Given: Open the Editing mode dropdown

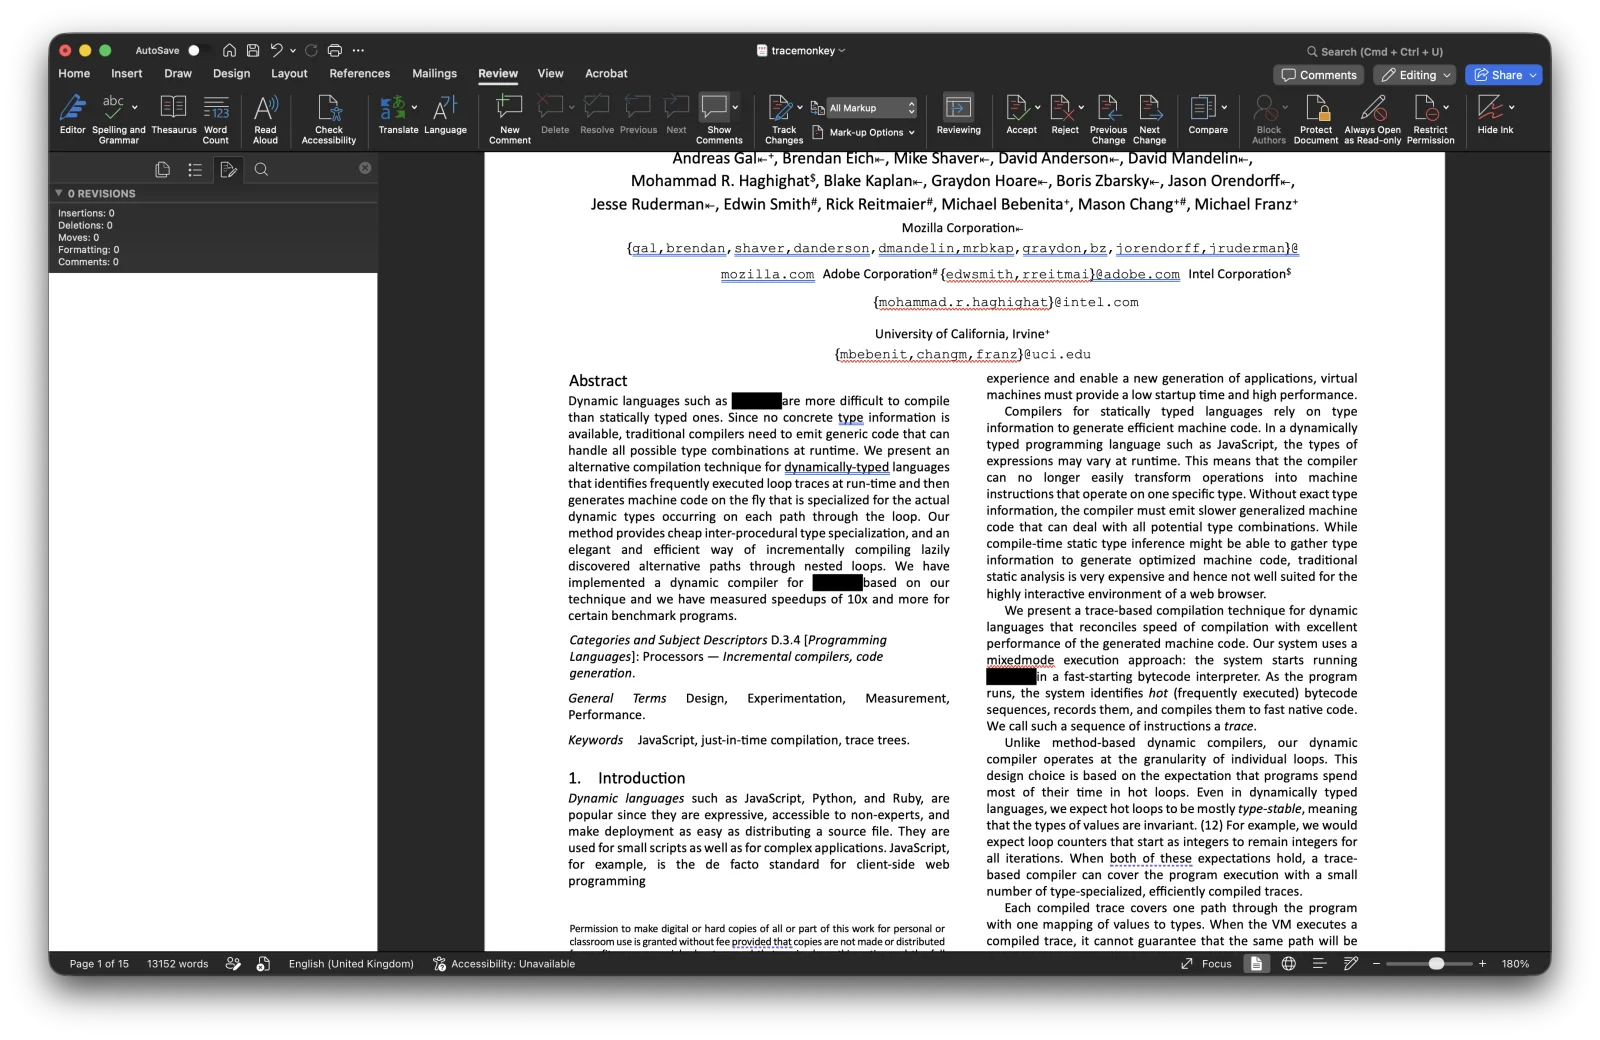Looking at the screenshot, I should (1415, 75).
